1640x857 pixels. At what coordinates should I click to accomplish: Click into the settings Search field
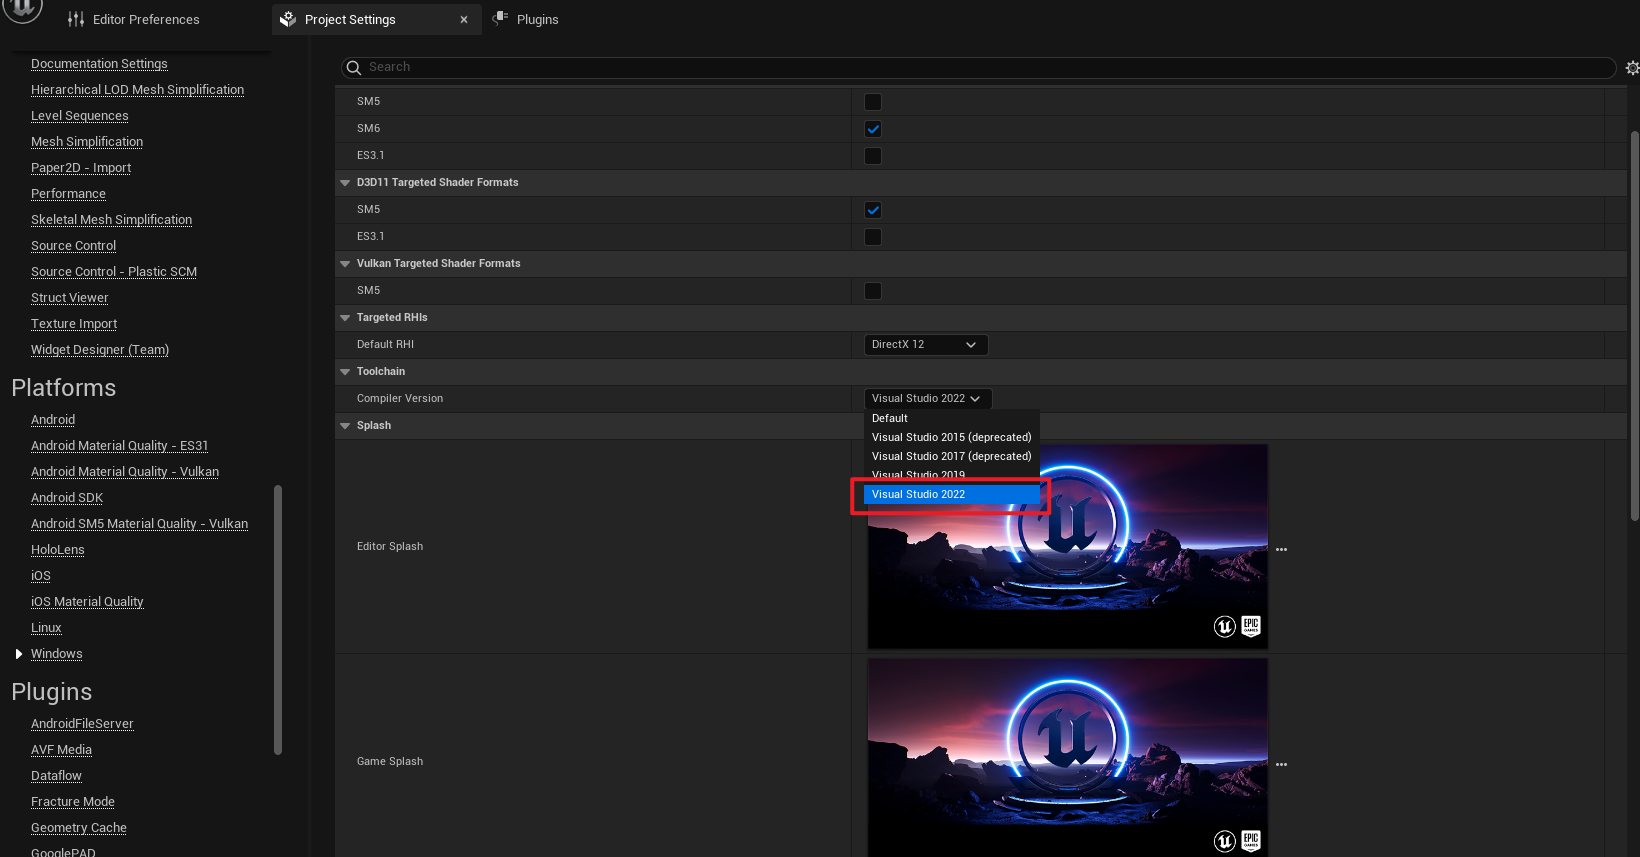pyautogui.click(x=980, y=67)
